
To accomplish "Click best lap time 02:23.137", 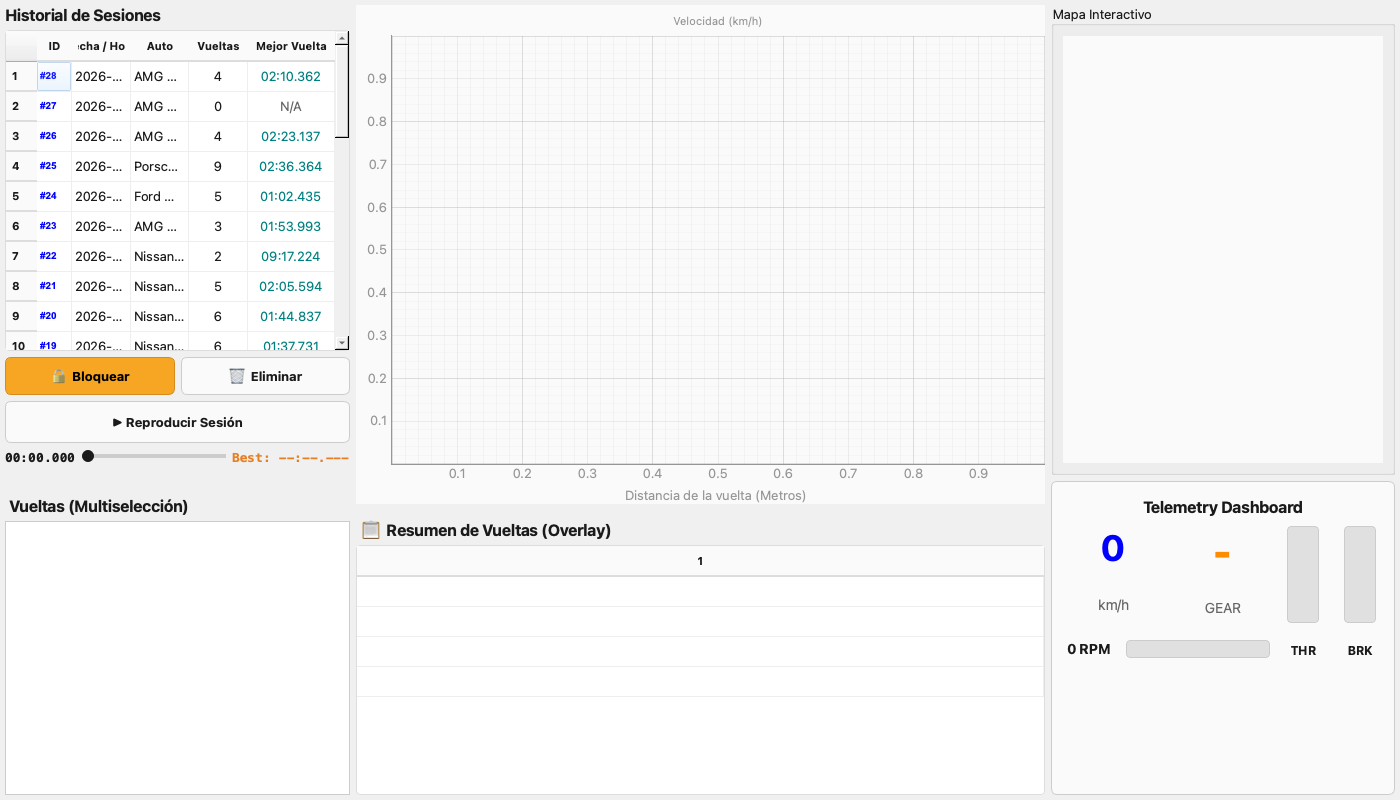I will [x=291, y=136].
